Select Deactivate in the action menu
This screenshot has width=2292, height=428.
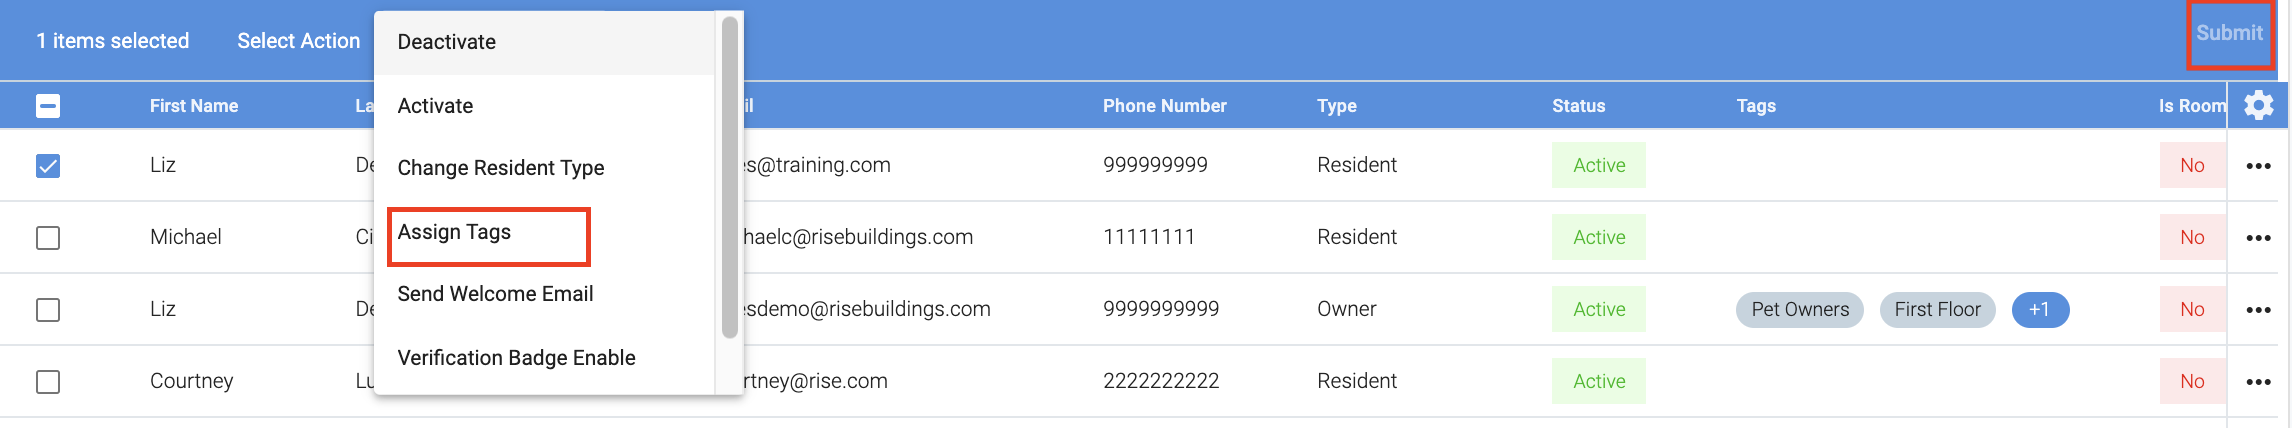tap(447, 42)
